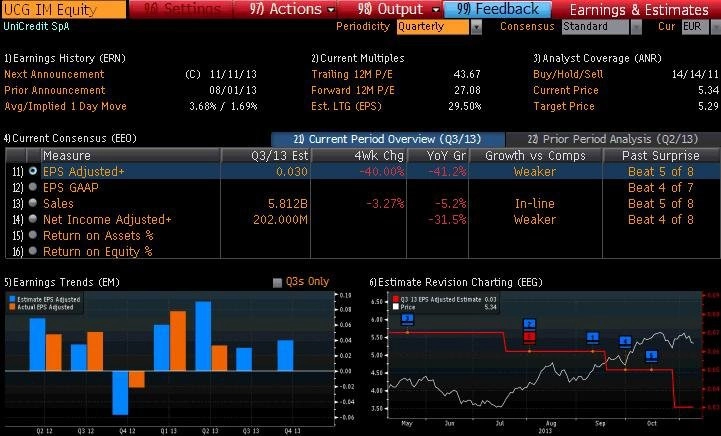721x436 pixels.
Task: Click Next Announcement date 11/11/13
Action: [x=233, y=75]
